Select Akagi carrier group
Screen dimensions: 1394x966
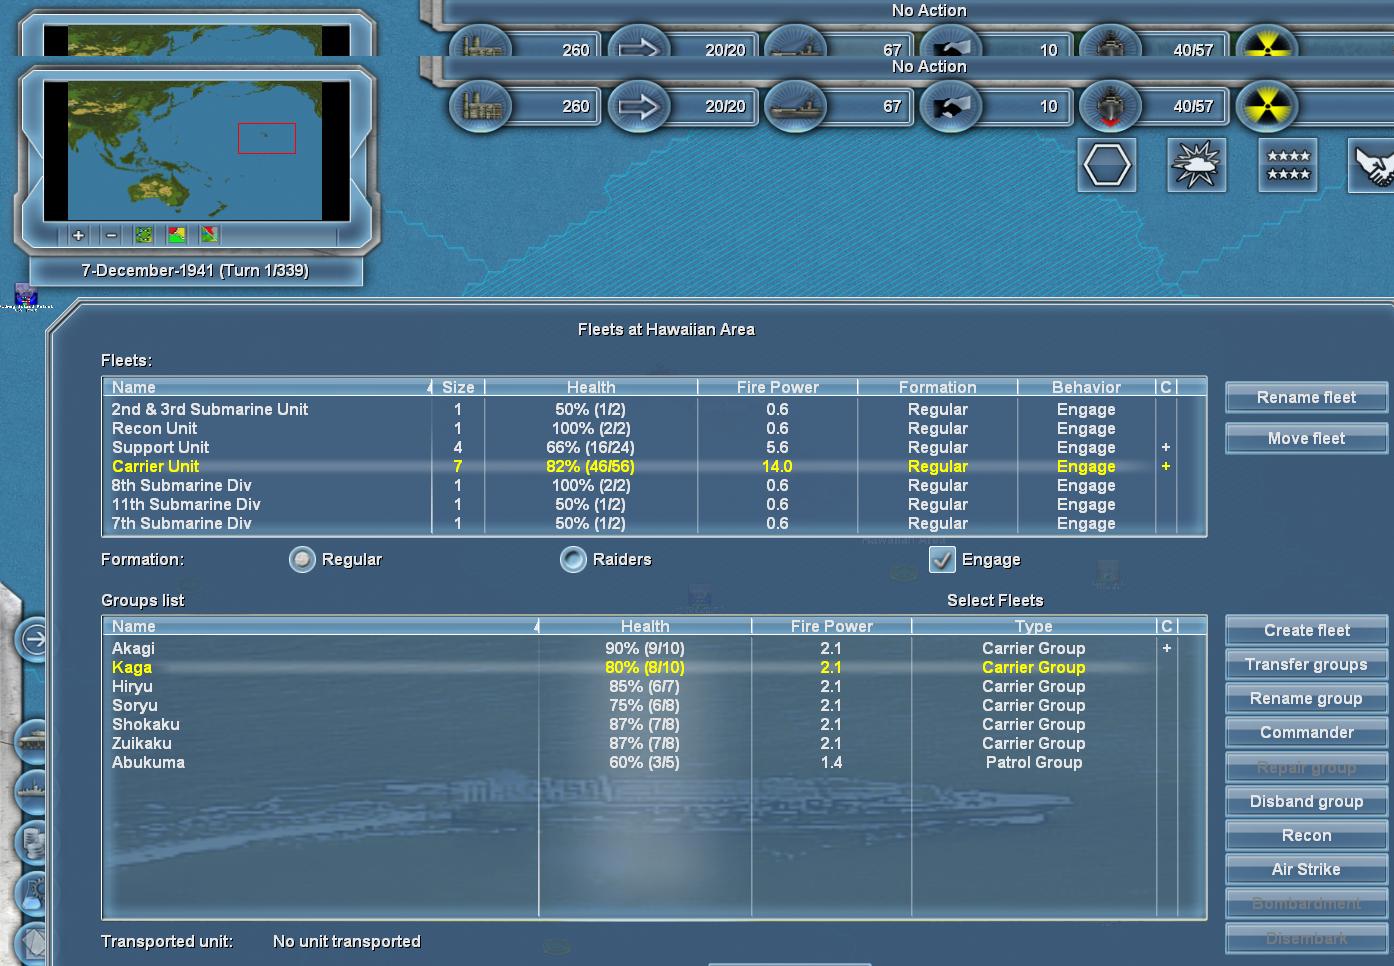654,648
